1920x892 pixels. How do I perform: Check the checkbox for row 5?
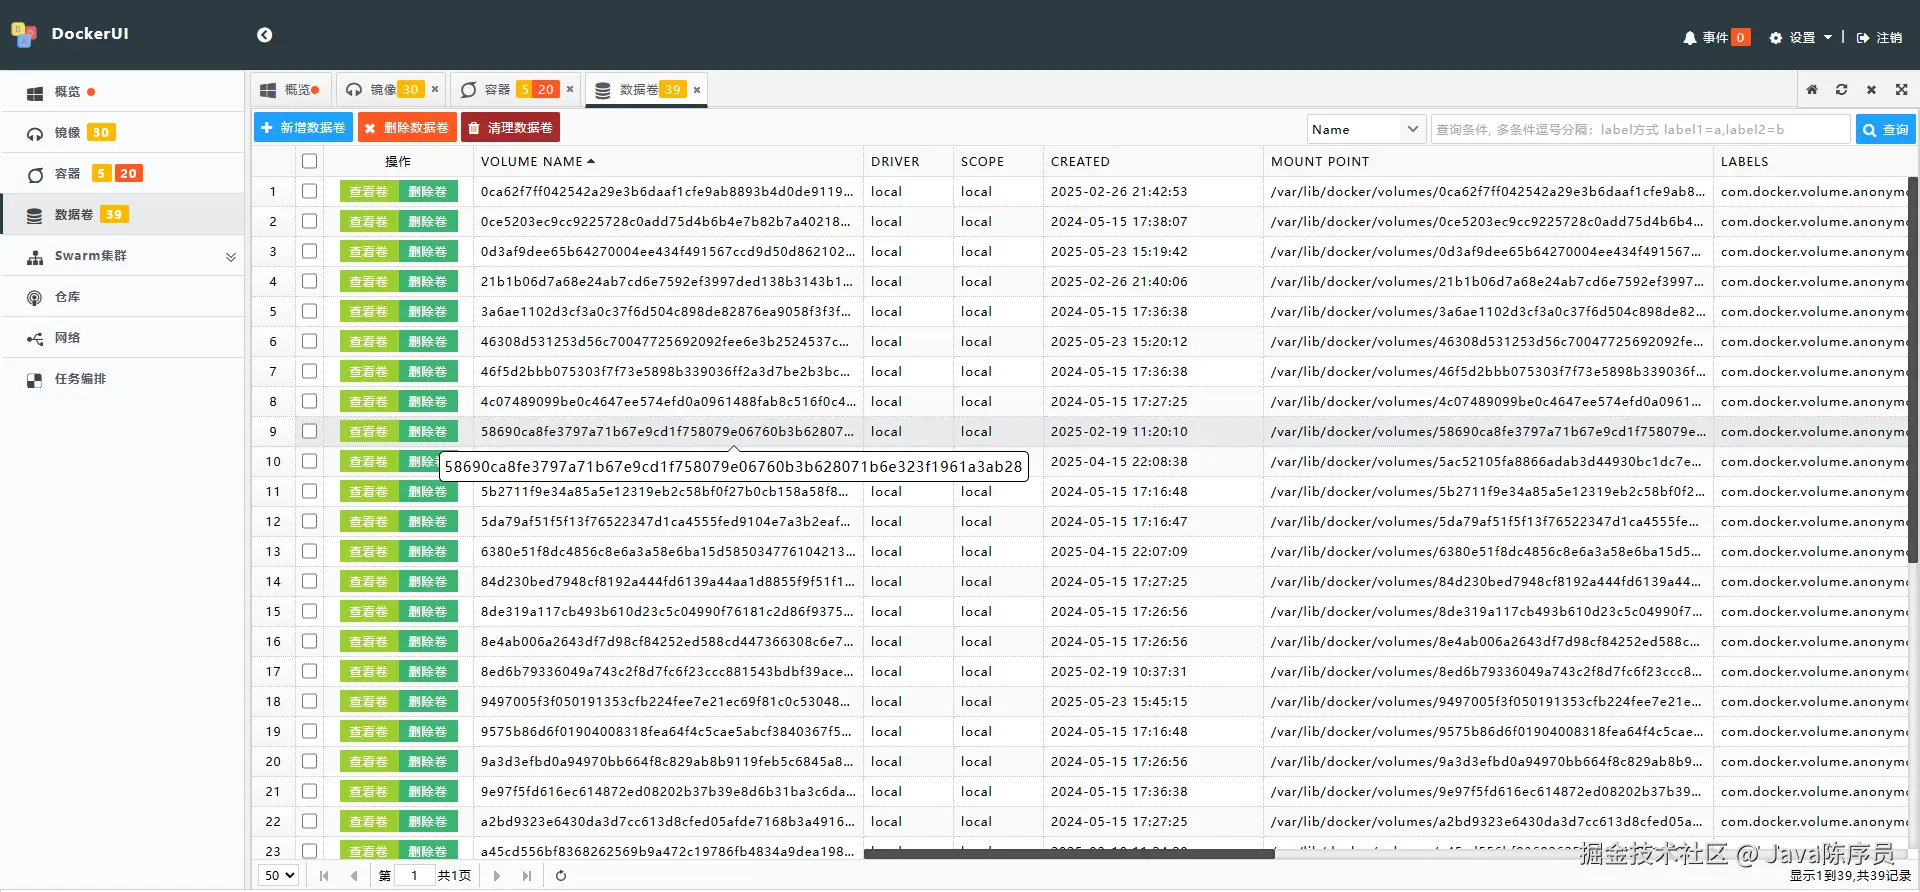[x=309, y=311]
